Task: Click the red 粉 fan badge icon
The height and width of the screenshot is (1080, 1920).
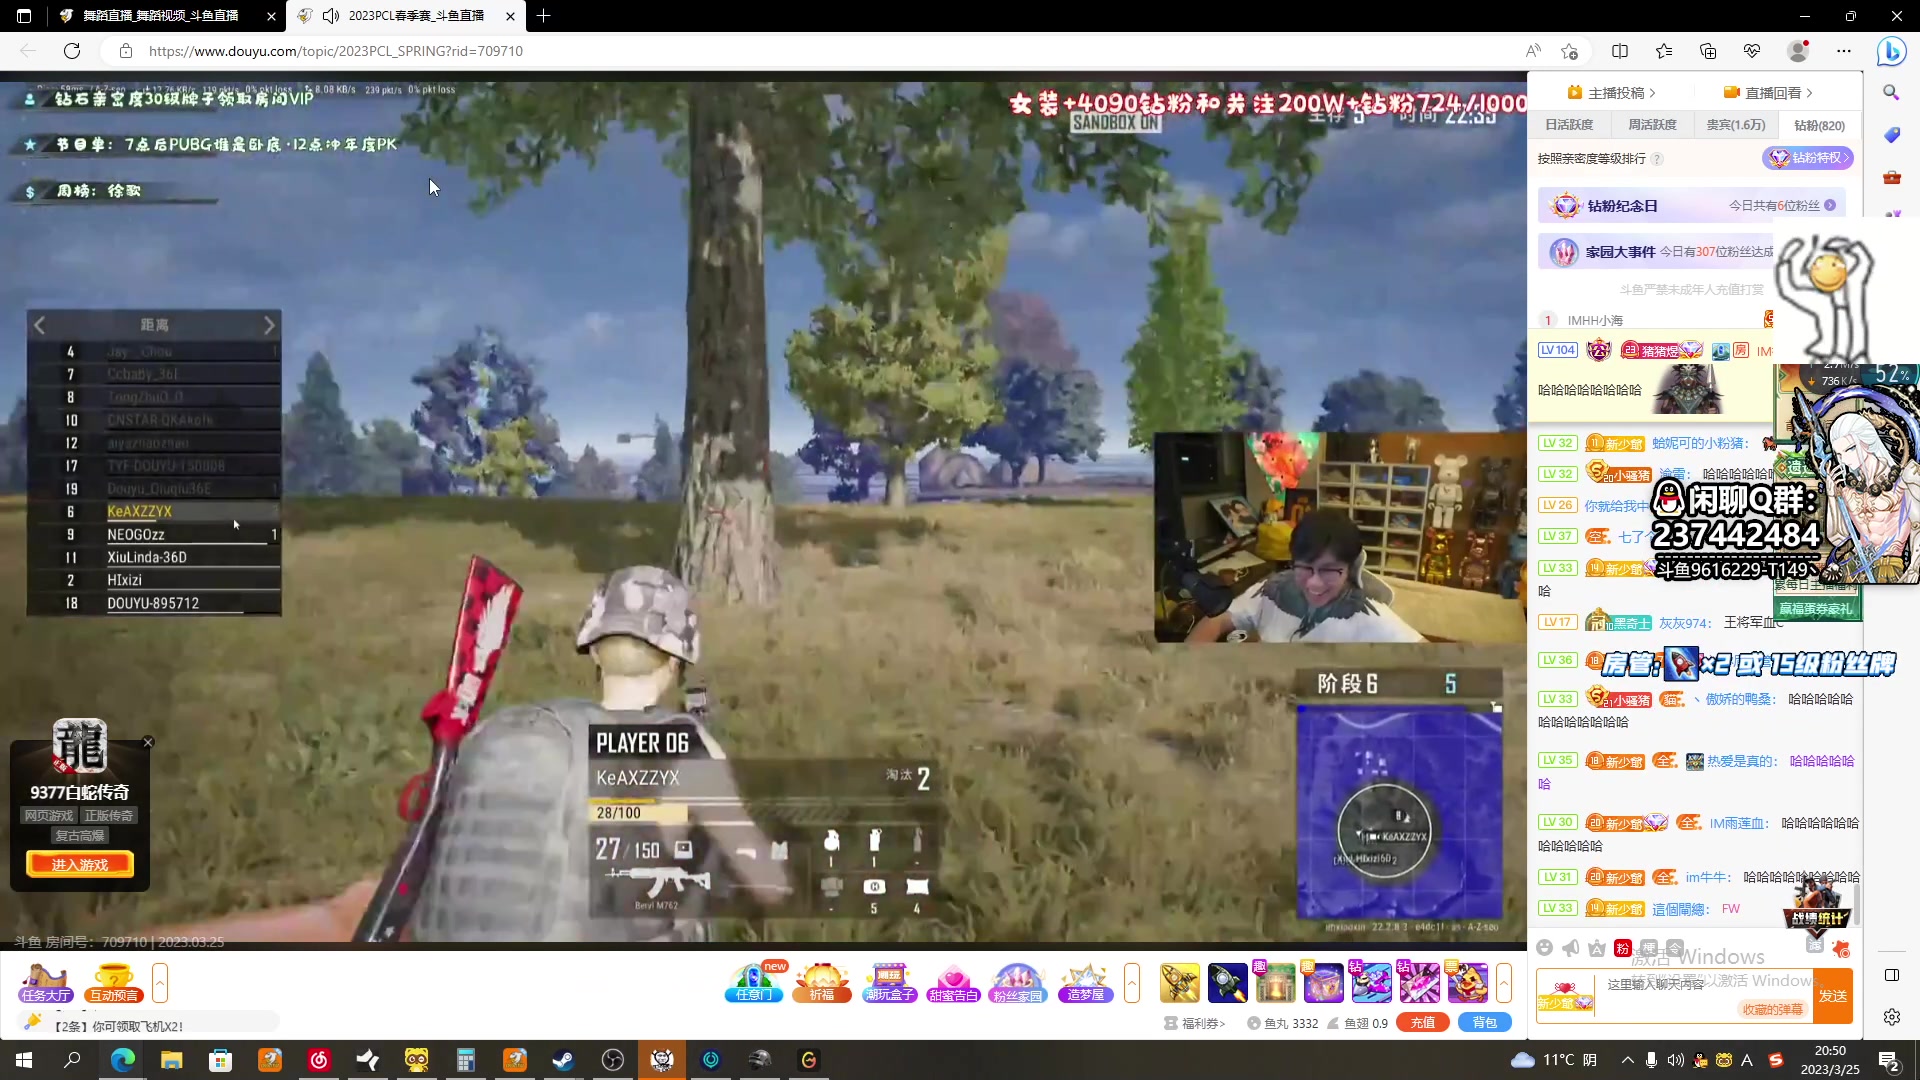Action: pos(1623,948)
